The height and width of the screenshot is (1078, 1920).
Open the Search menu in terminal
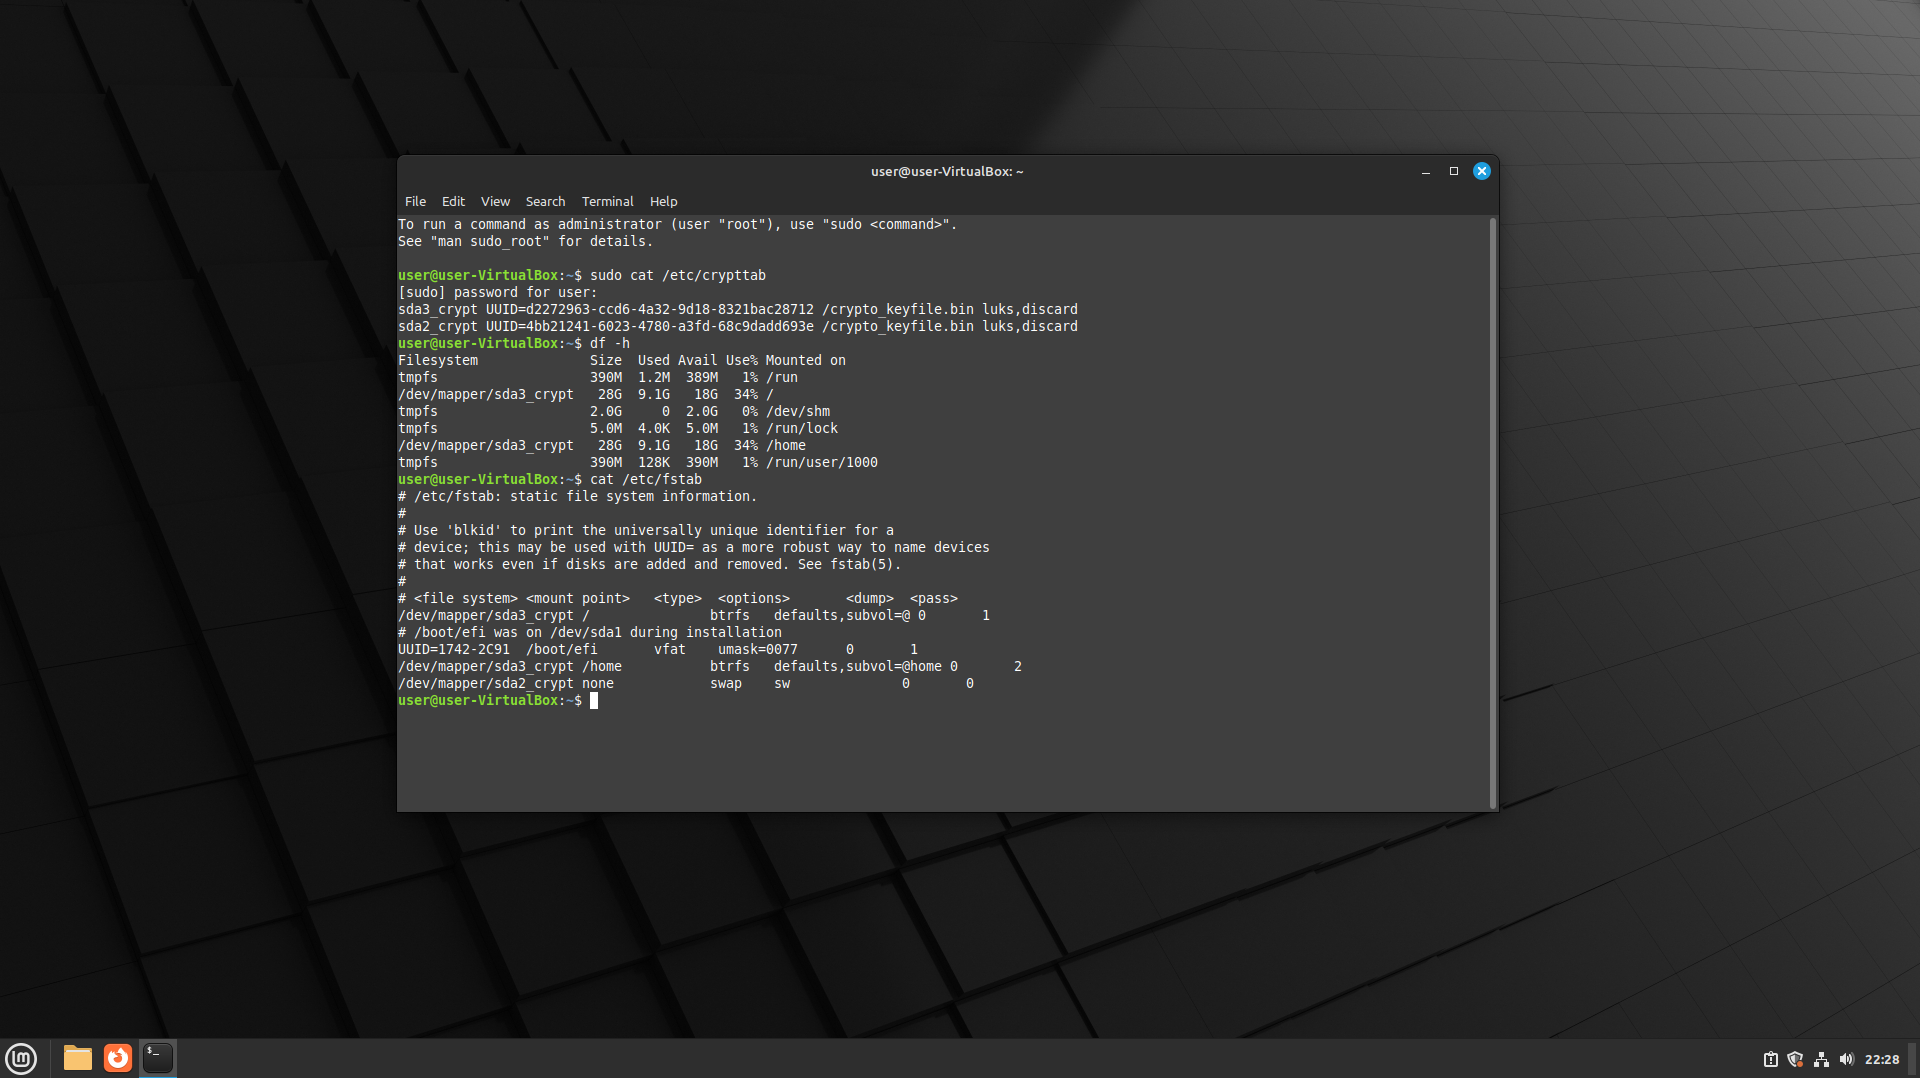coord(545,201)
